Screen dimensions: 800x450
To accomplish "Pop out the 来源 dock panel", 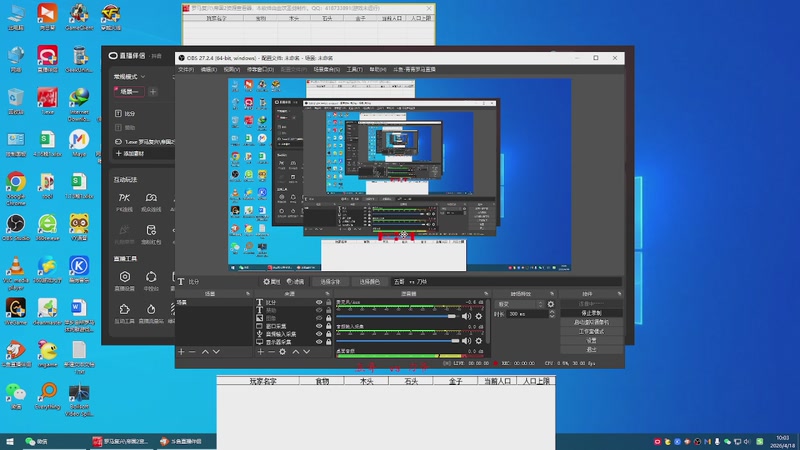I will click(328, 294).
